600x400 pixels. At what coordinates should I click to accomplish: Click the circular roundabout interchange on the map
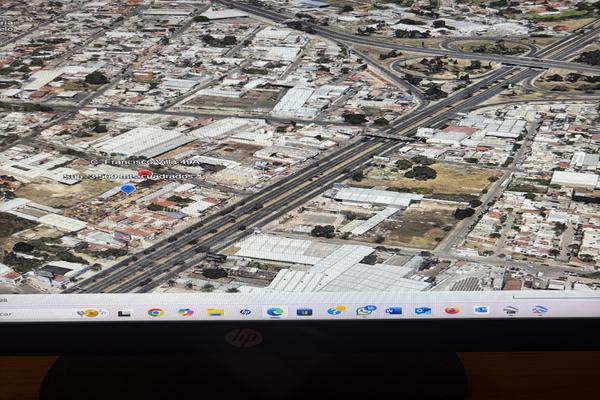coord(489,47)
